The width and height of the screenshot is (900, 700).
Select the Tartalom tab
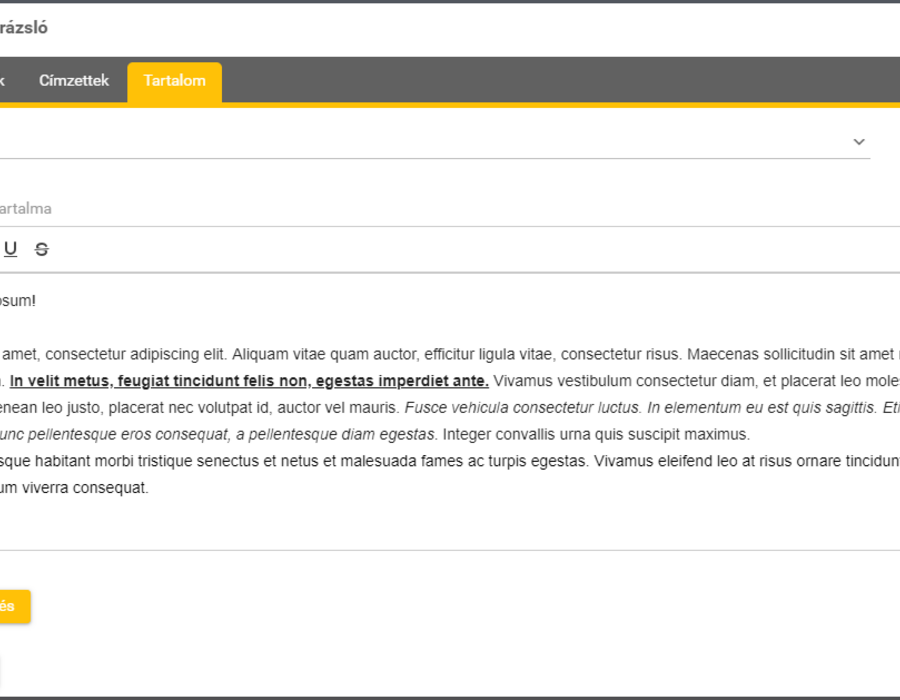174,81
